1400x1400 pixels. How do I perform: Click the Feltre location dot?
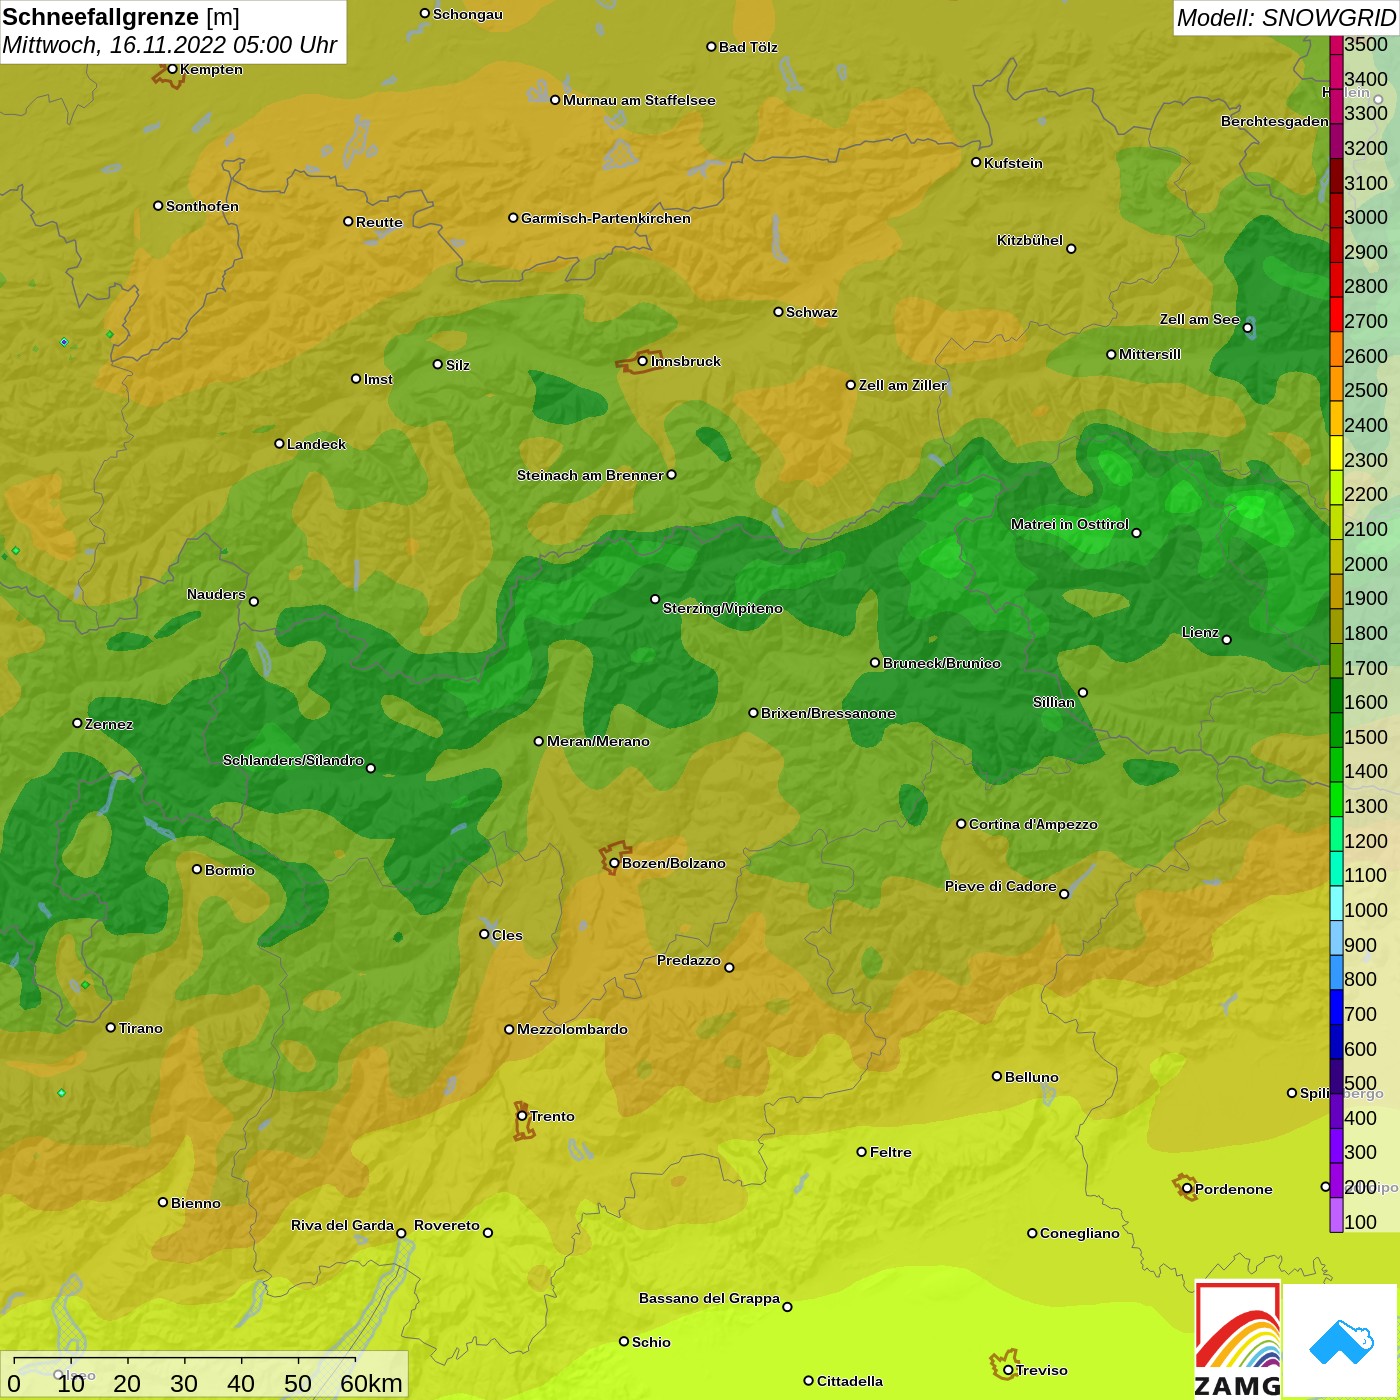click(x=861, y=1152)
